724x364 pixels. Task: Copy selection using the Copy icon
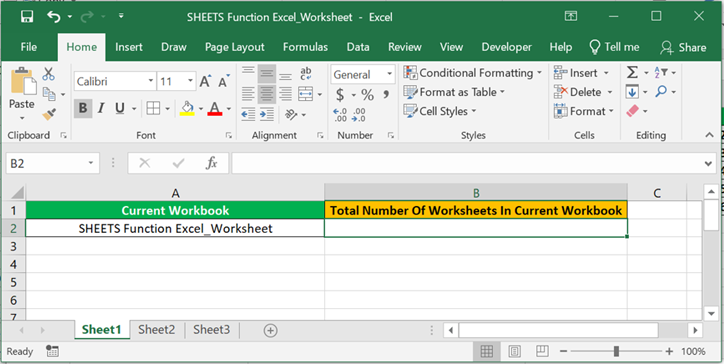click(49, 94)
